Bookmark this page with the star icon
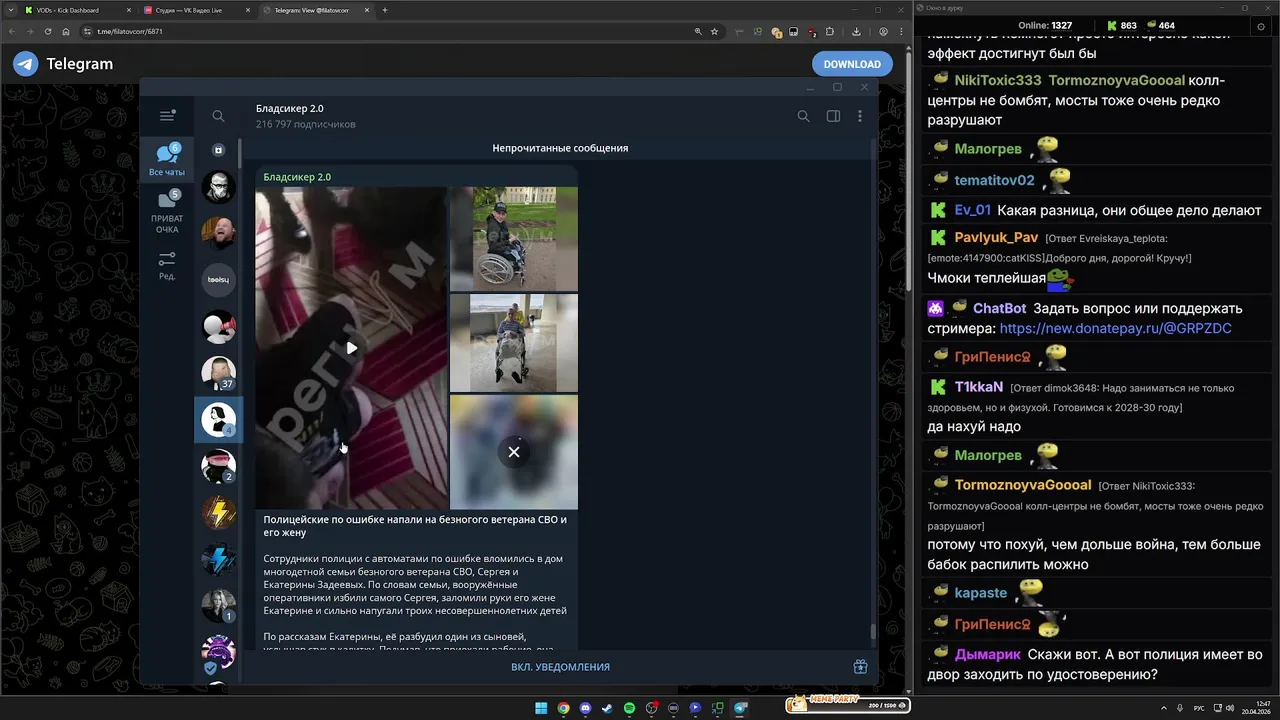The image size is (1280, 720). click(x=714, y=31)
